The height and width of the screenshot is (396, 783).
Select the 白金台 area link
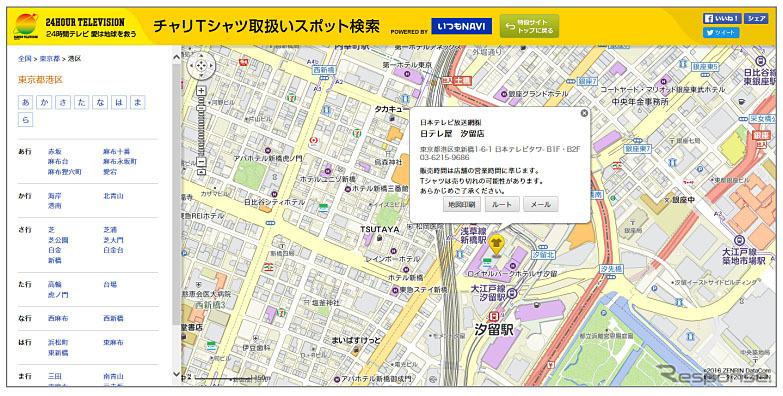pyautogui.click(x=113, y=250)
